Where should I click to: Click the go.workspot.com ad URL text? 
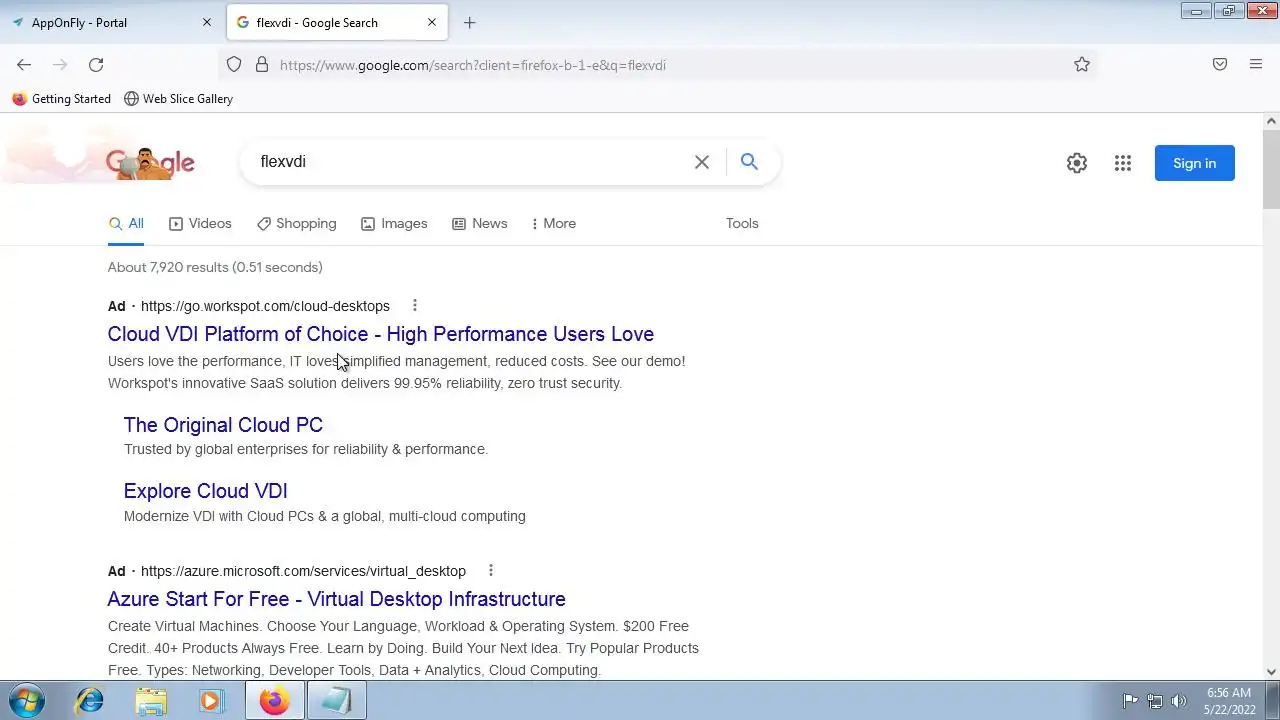(265, 306)
